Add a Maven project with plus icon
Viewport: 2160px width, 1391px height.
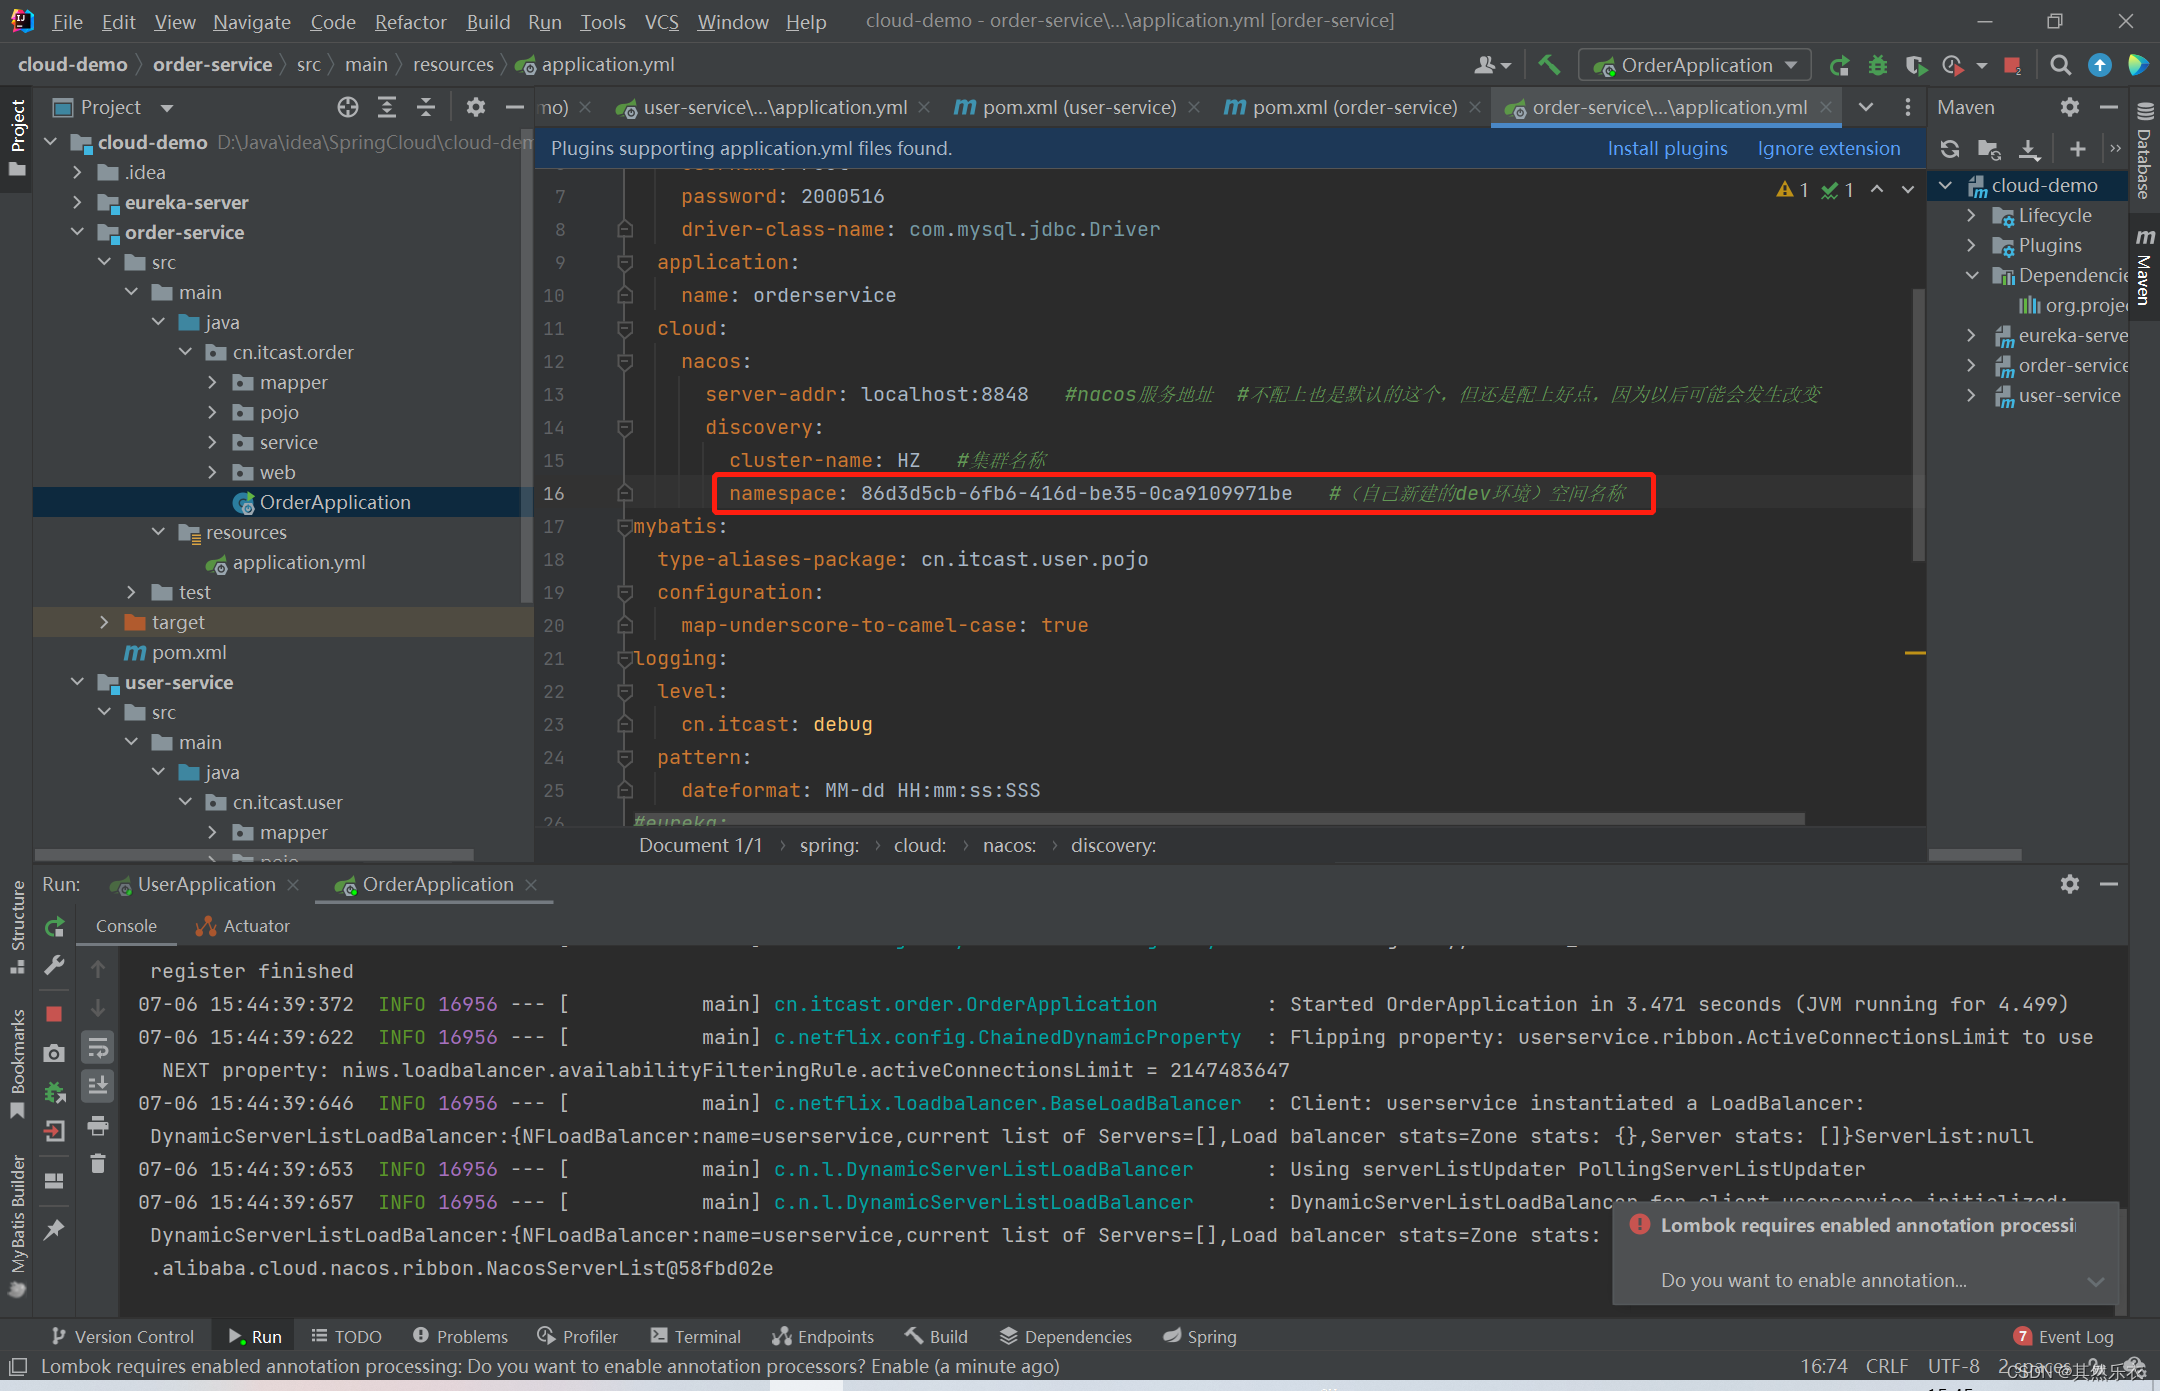pos(2078,149)
